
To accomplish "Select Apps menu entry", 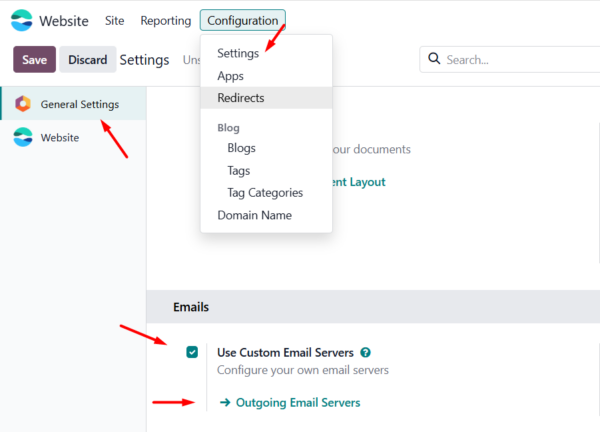I will tap(230, 76).
